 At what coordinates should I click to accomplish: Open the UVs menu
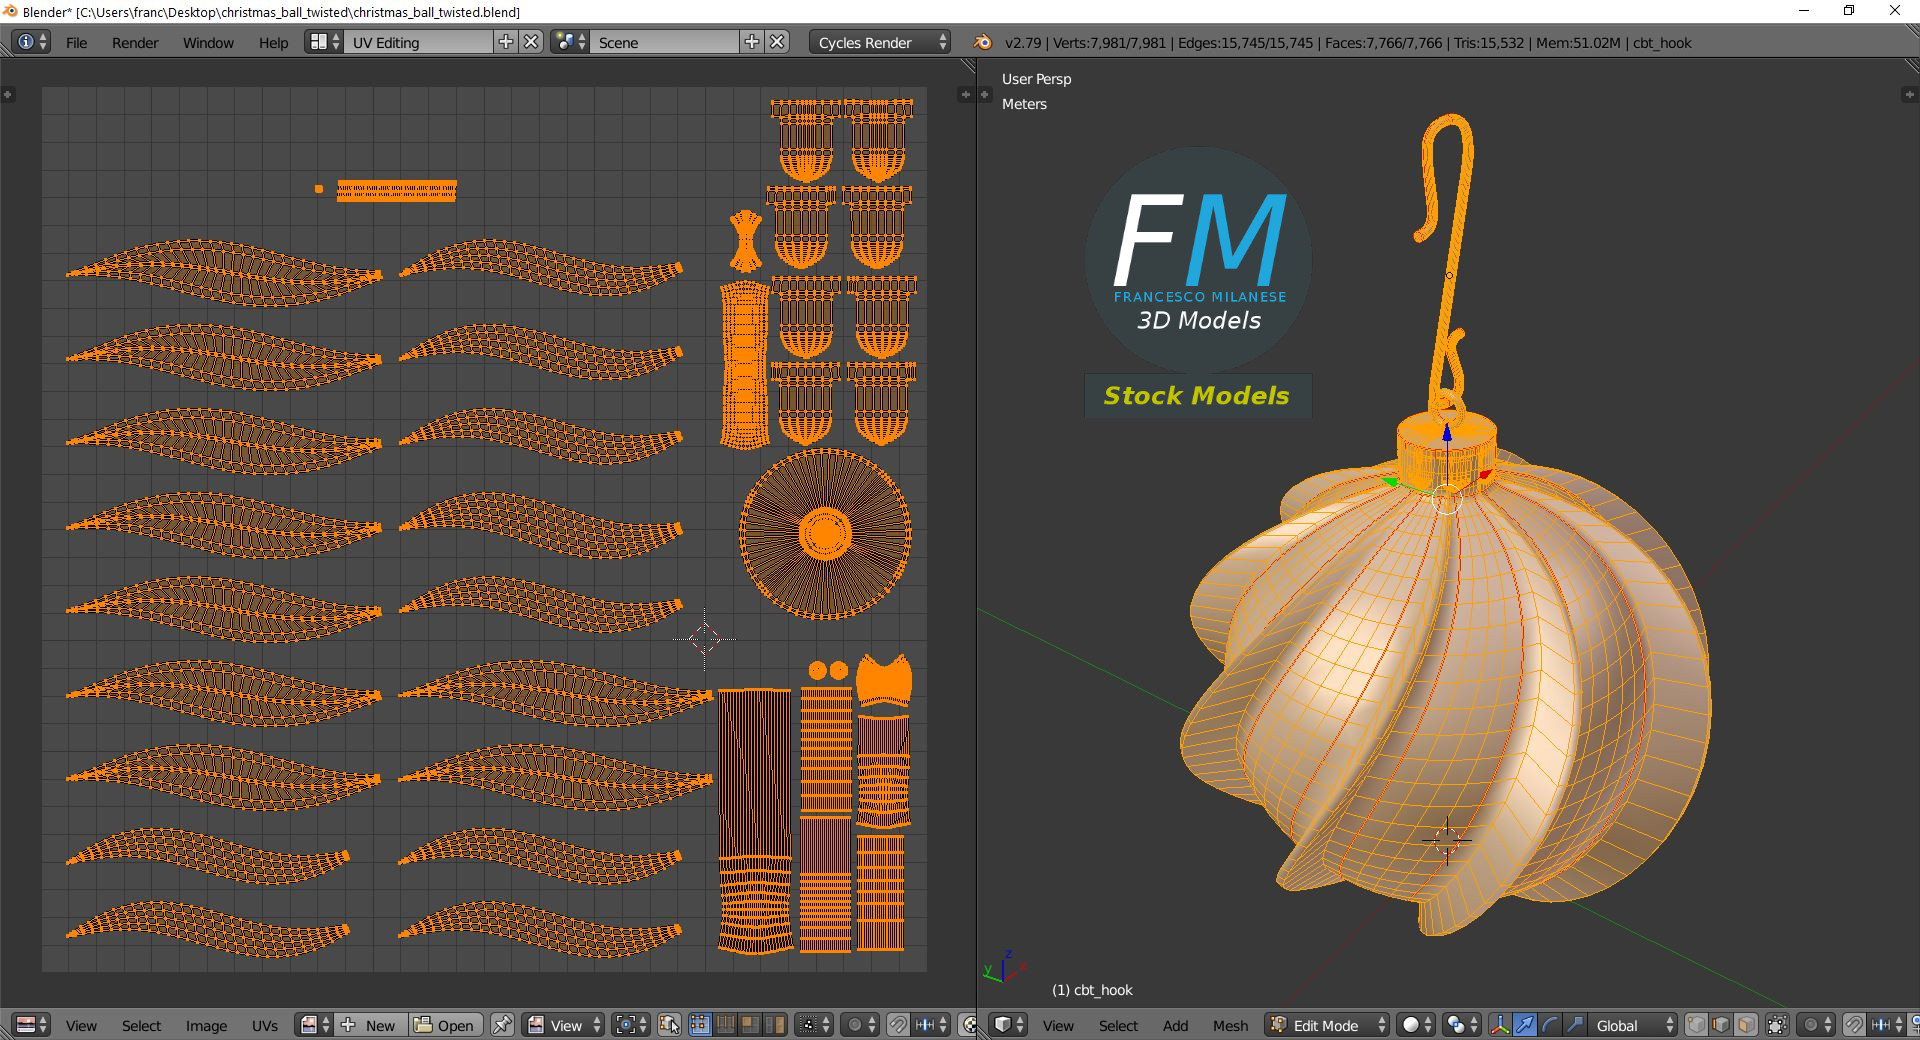point(265,1025)
